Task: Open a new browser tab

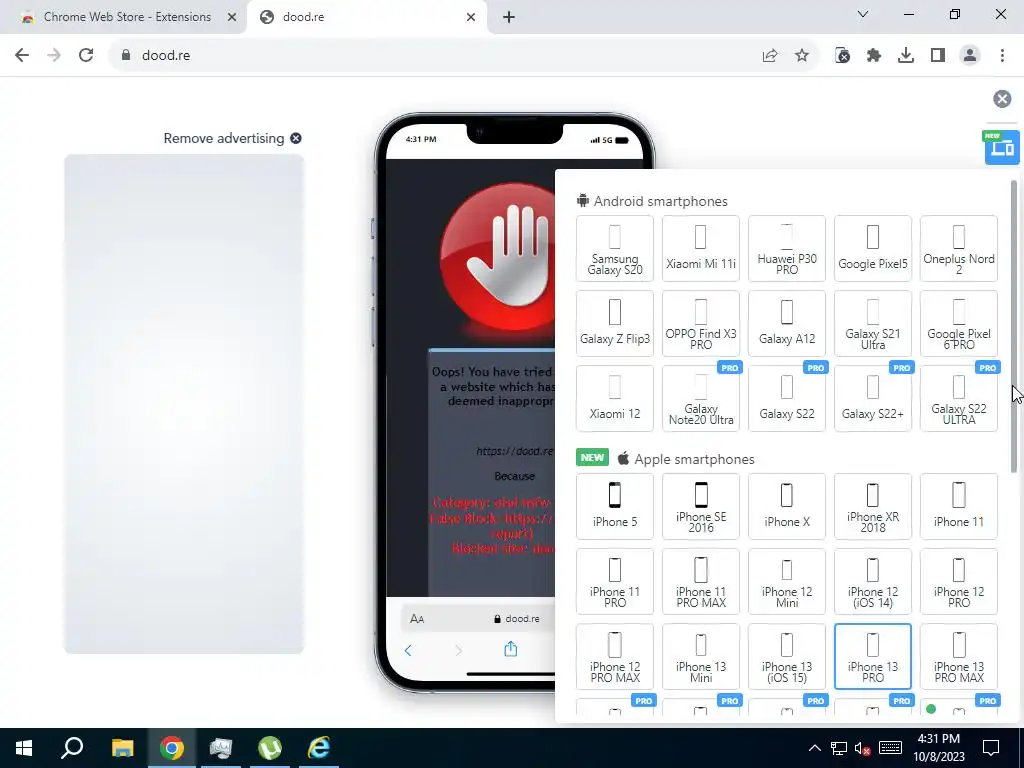Action: pyautogui.click(x=509, y=17)
